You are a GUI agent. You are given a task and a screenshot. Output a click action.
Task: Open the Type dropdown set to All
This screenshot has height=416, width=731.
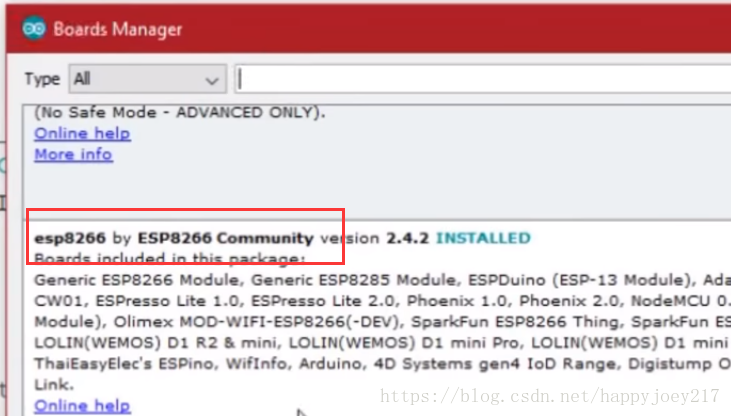click(148, 79)
